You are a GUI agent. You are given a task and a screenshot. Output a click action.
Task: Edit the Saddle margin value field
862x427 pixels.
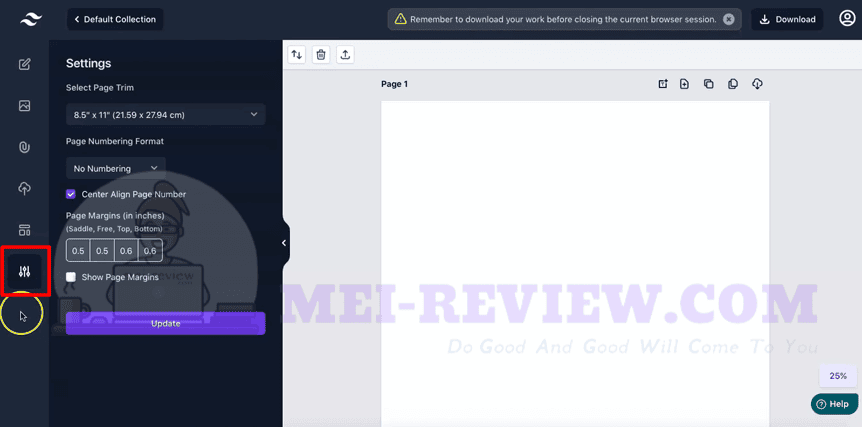78,251
